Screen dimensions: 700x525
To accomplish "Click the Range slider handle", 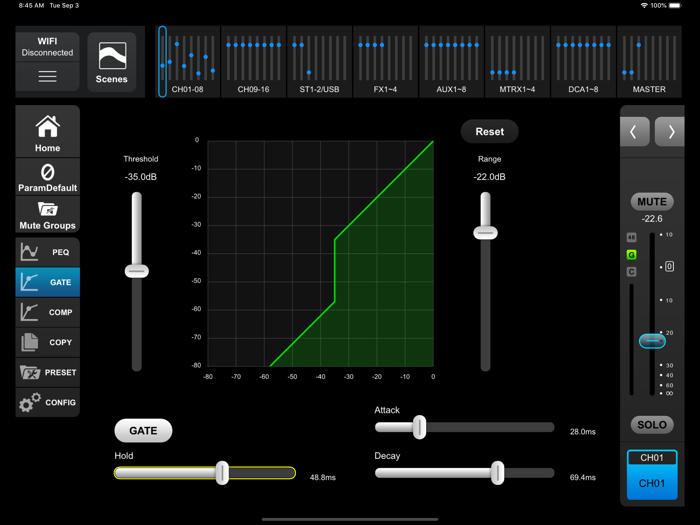I will [x=485, y=233].
